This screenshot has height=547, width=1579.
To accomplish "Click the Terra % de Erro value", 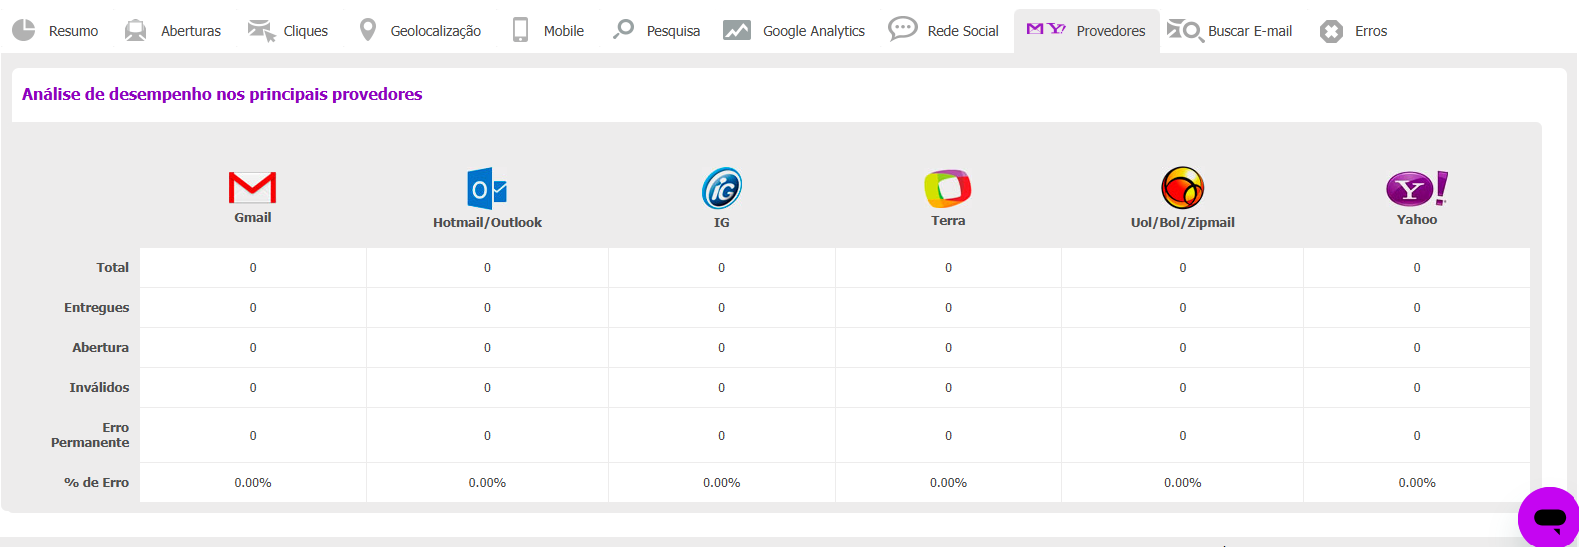I will [948, 483].
